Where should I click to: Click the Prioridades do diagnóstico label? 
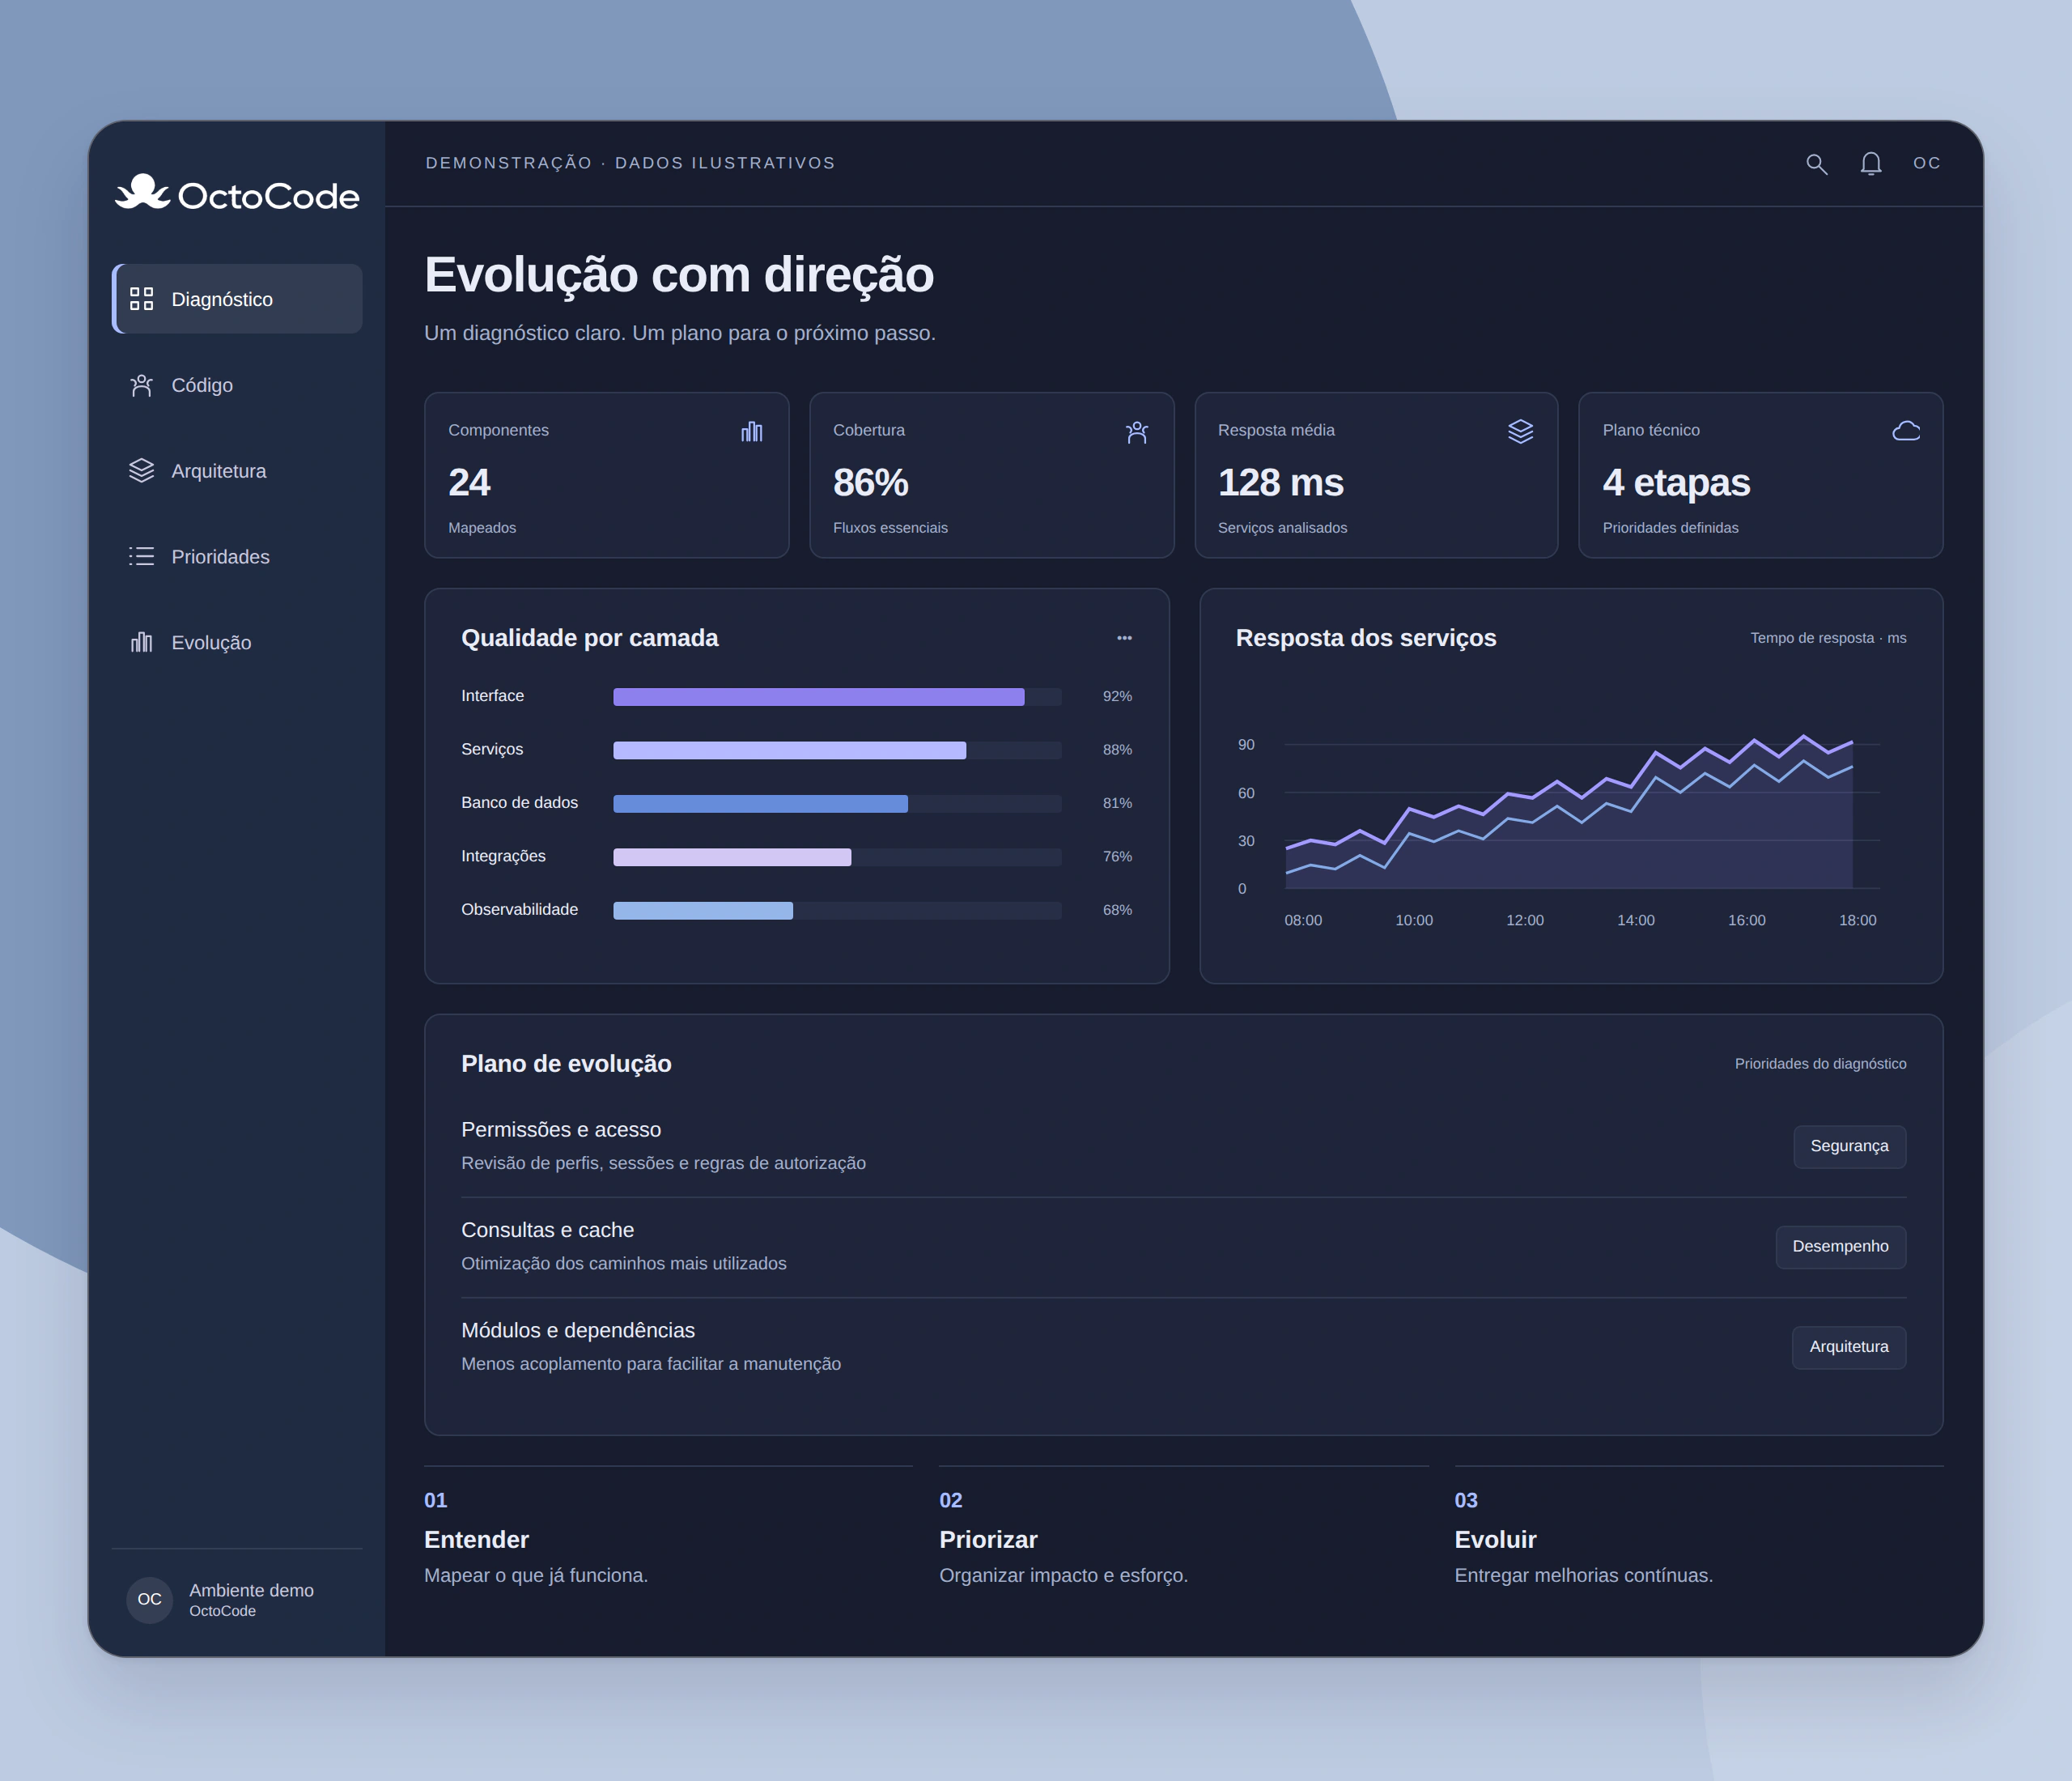pos(1820,1064)
